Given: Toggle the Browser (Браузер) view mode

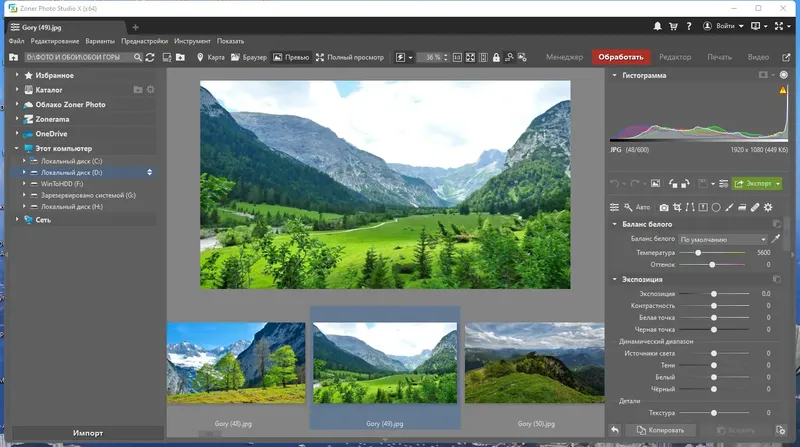Looking at the screenshot, I should click(249, 57).
